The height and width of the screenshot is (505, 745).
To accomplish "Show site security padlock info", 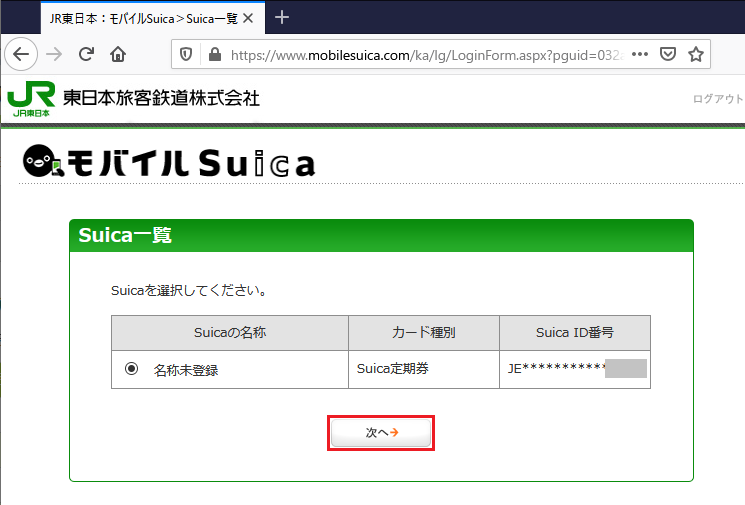I will (211, 55).
